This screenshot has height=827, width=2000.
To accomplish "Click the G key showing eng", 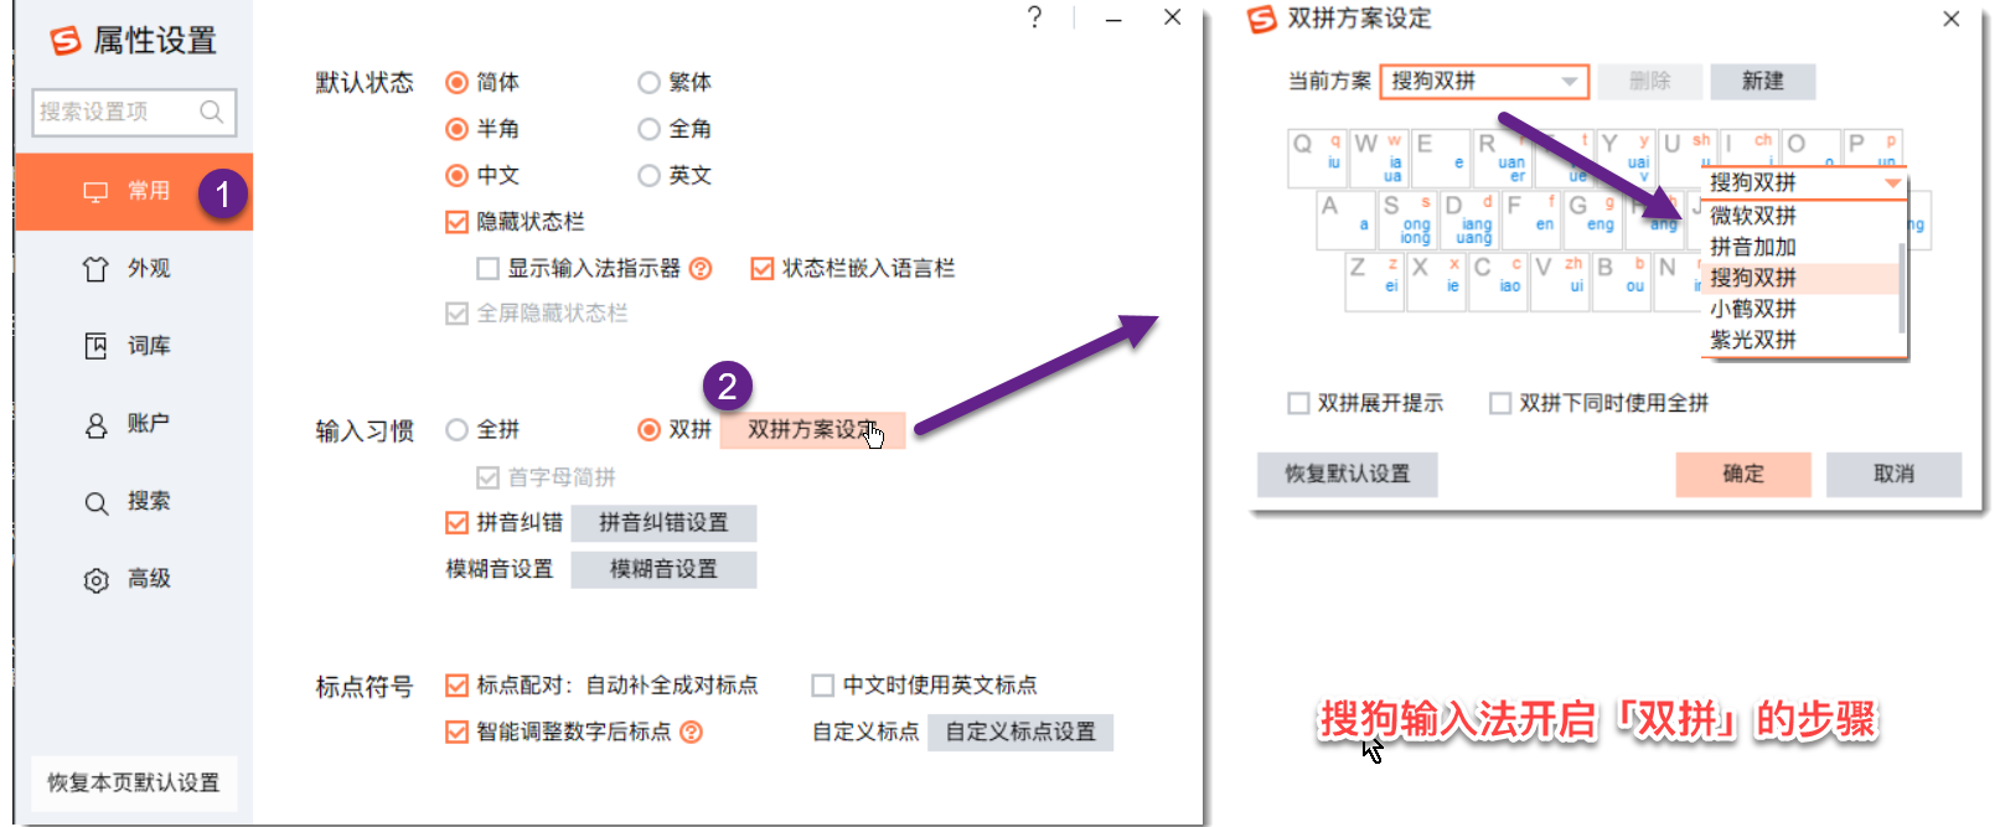I will (1591, 220).
